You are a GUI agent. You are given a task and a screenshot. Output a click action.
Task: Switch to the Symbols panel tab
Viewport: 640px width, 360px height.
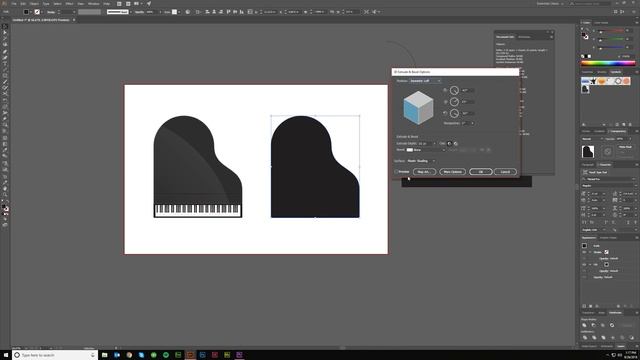[x=616, y=72]
